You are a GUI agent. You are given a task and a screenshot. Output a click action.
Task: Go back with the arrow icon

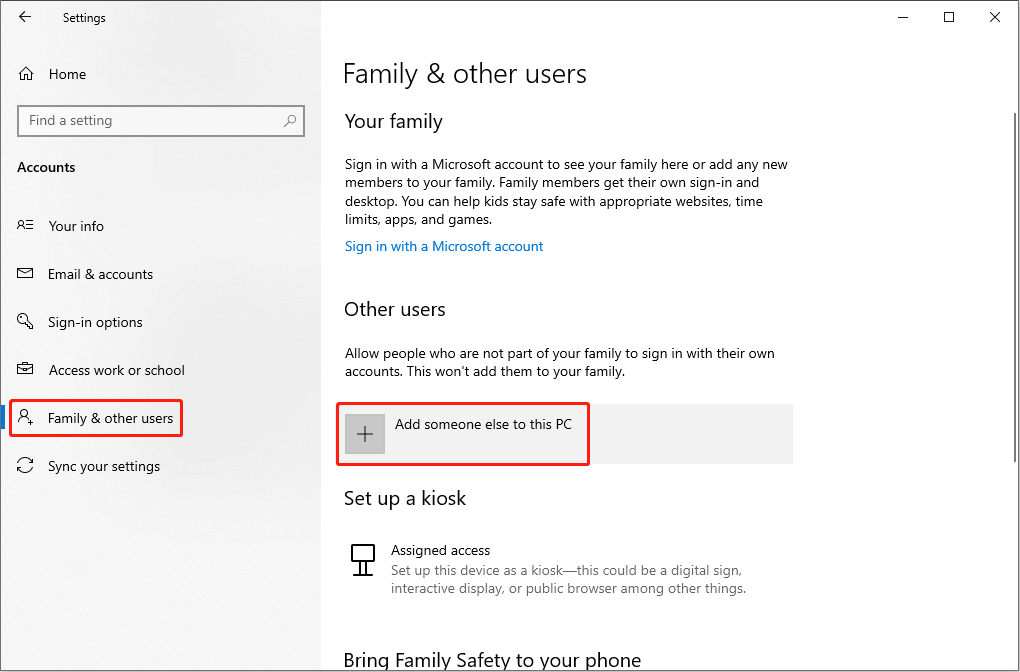click(x=25, y=18)
